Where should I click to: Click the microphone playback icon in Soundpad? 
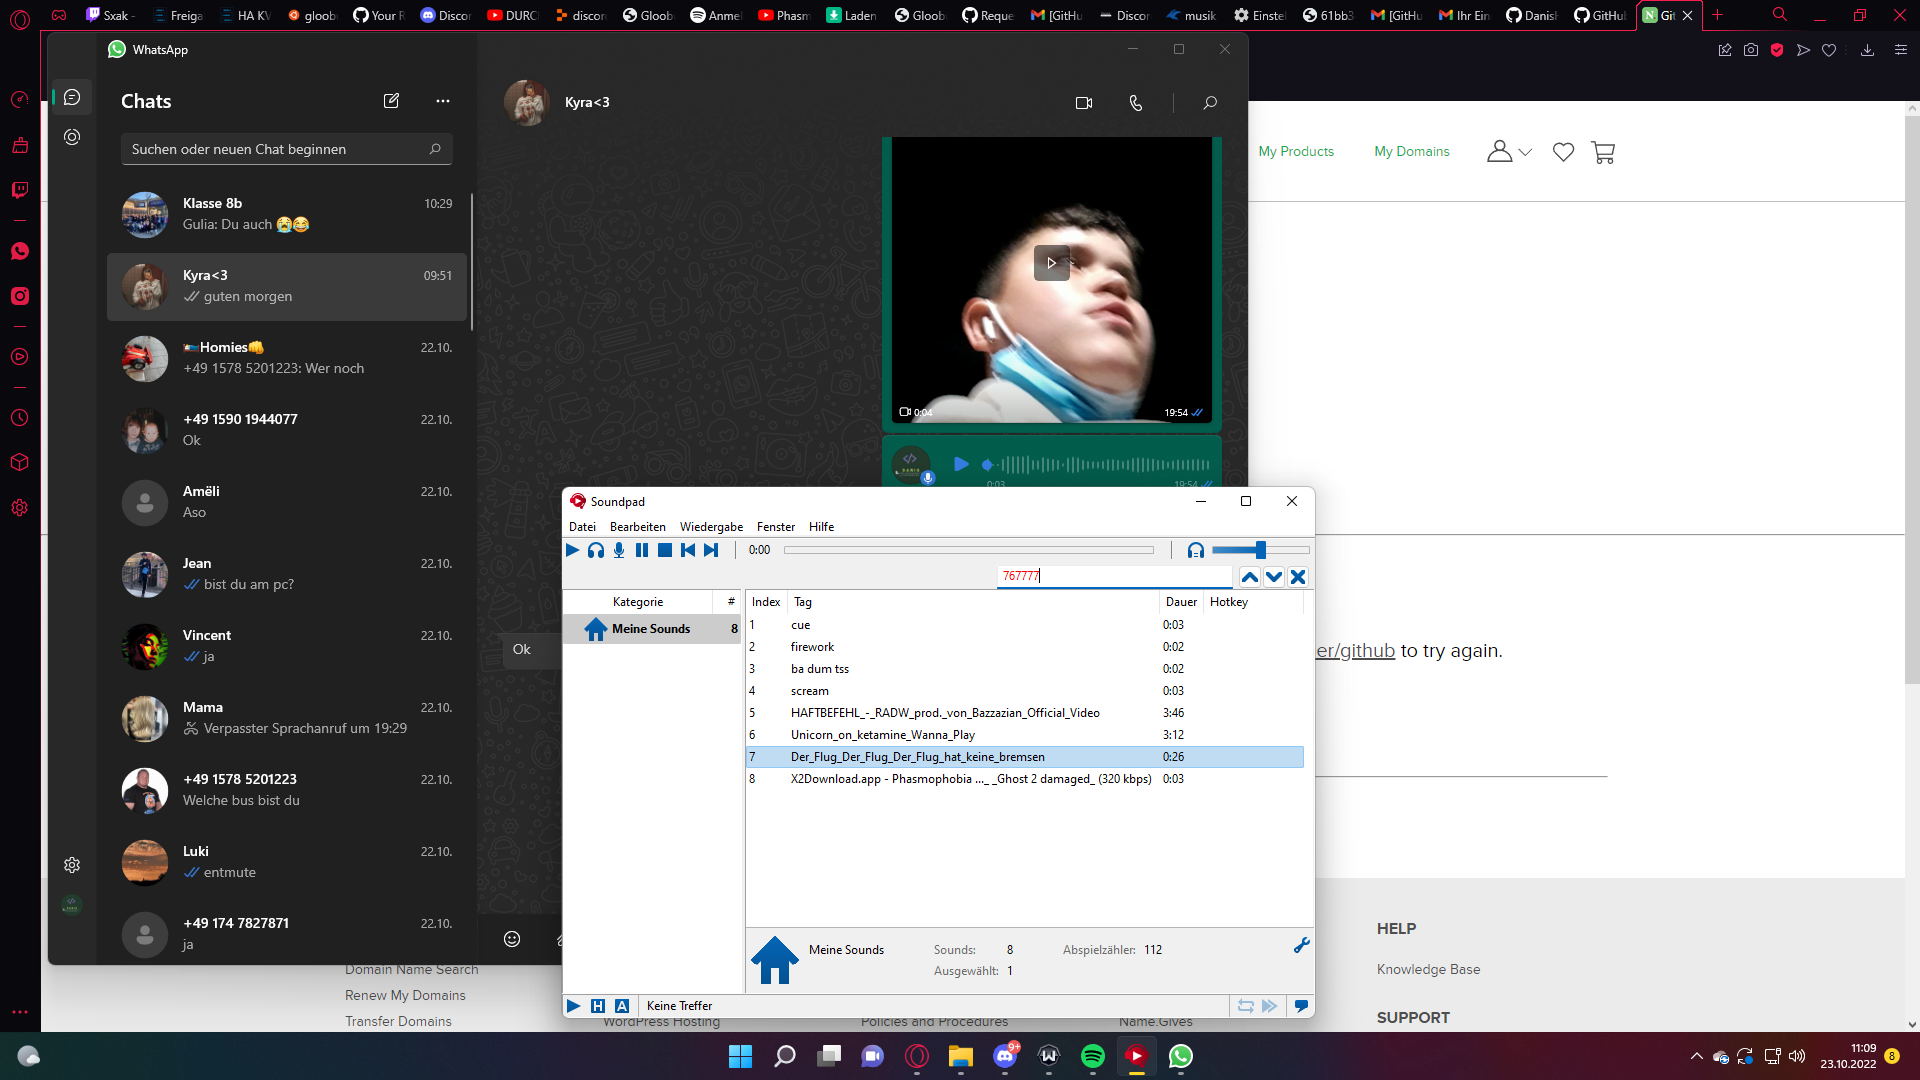tap(619, 550)
